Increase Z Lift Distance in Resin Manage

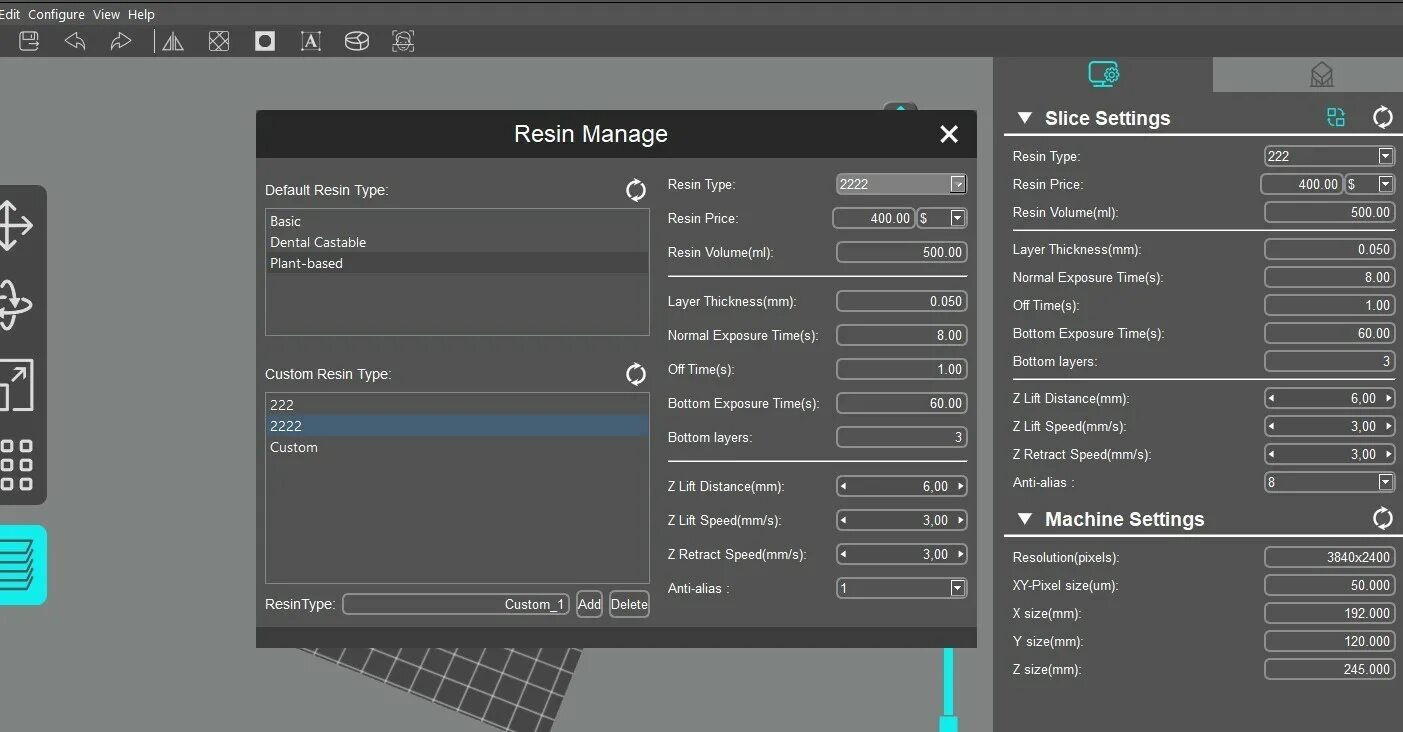pyautogui.click(x=961, y=487)
